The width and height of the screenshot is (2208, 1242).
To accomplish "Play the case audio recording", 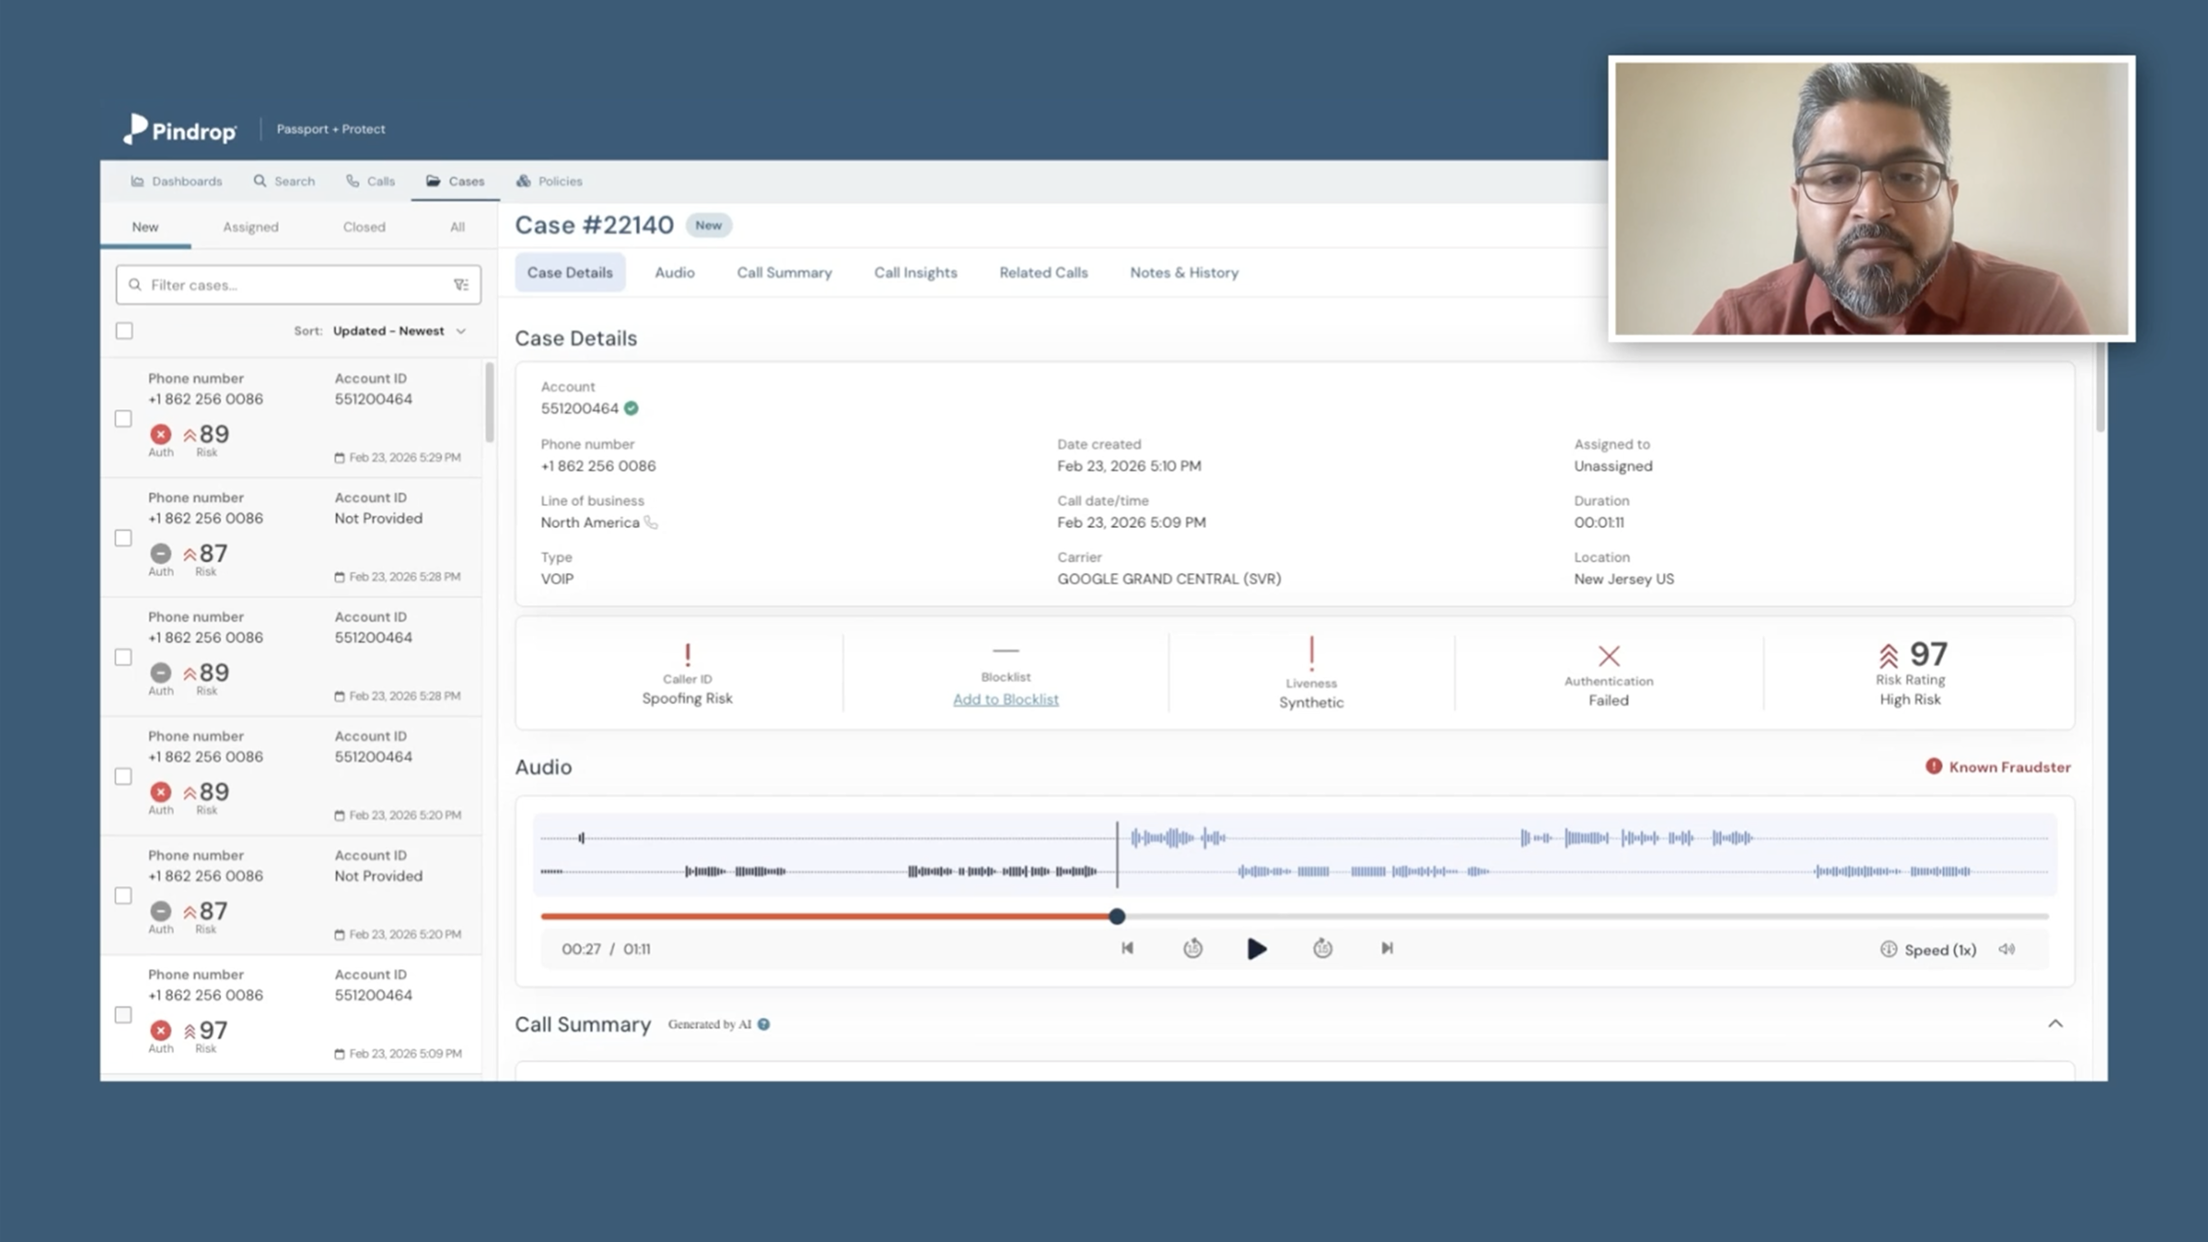I will (x=1256, y=948).
